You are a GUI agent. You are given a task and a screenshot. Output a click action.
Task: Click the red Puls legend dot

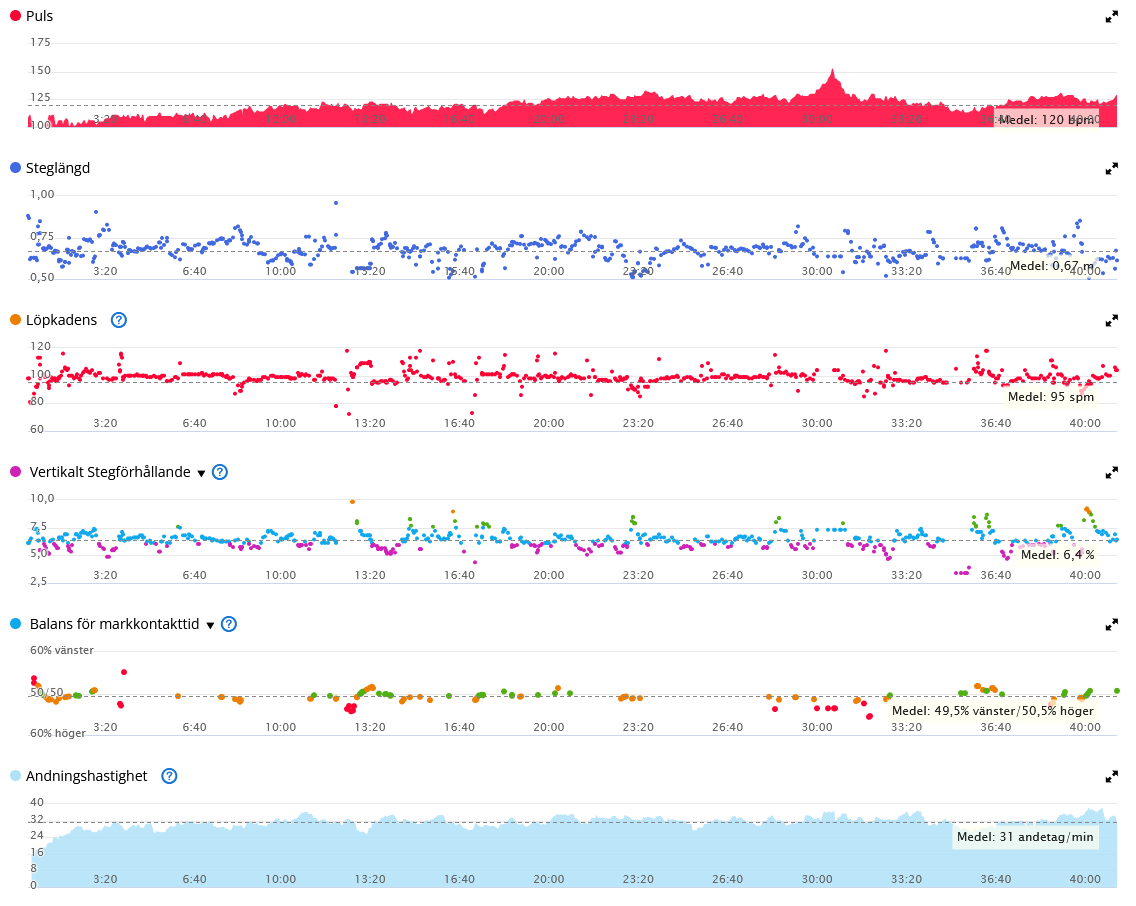(15, 16)
